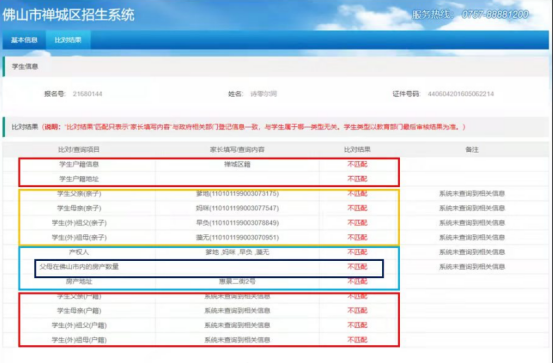The height and width of the screenshot is (363, 554).
Task: Click the remark in the 学生母亲(亲子) row
Action: click(472, 208)
